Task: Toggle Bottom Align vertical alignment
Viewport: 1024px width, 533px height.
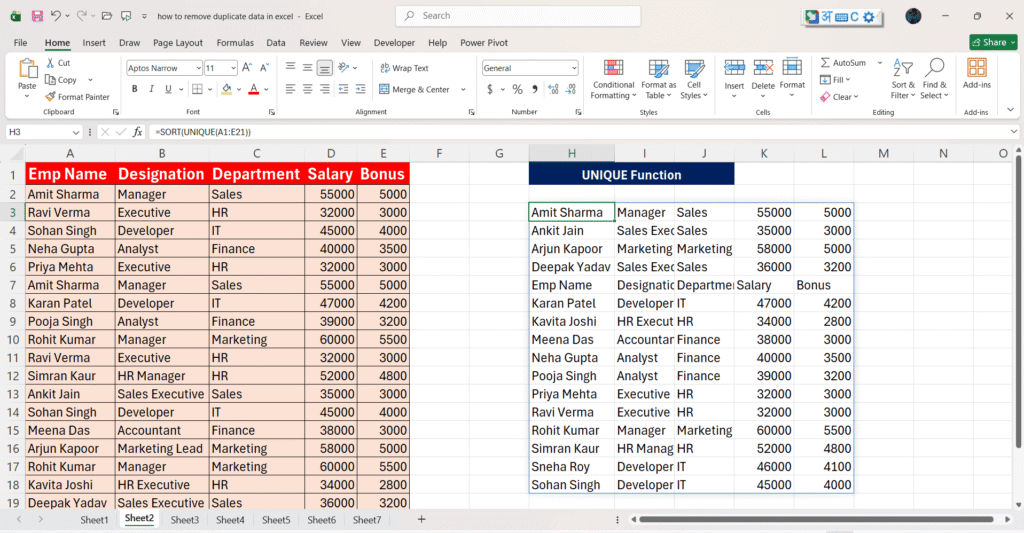Action: click(x=325, y=67)
